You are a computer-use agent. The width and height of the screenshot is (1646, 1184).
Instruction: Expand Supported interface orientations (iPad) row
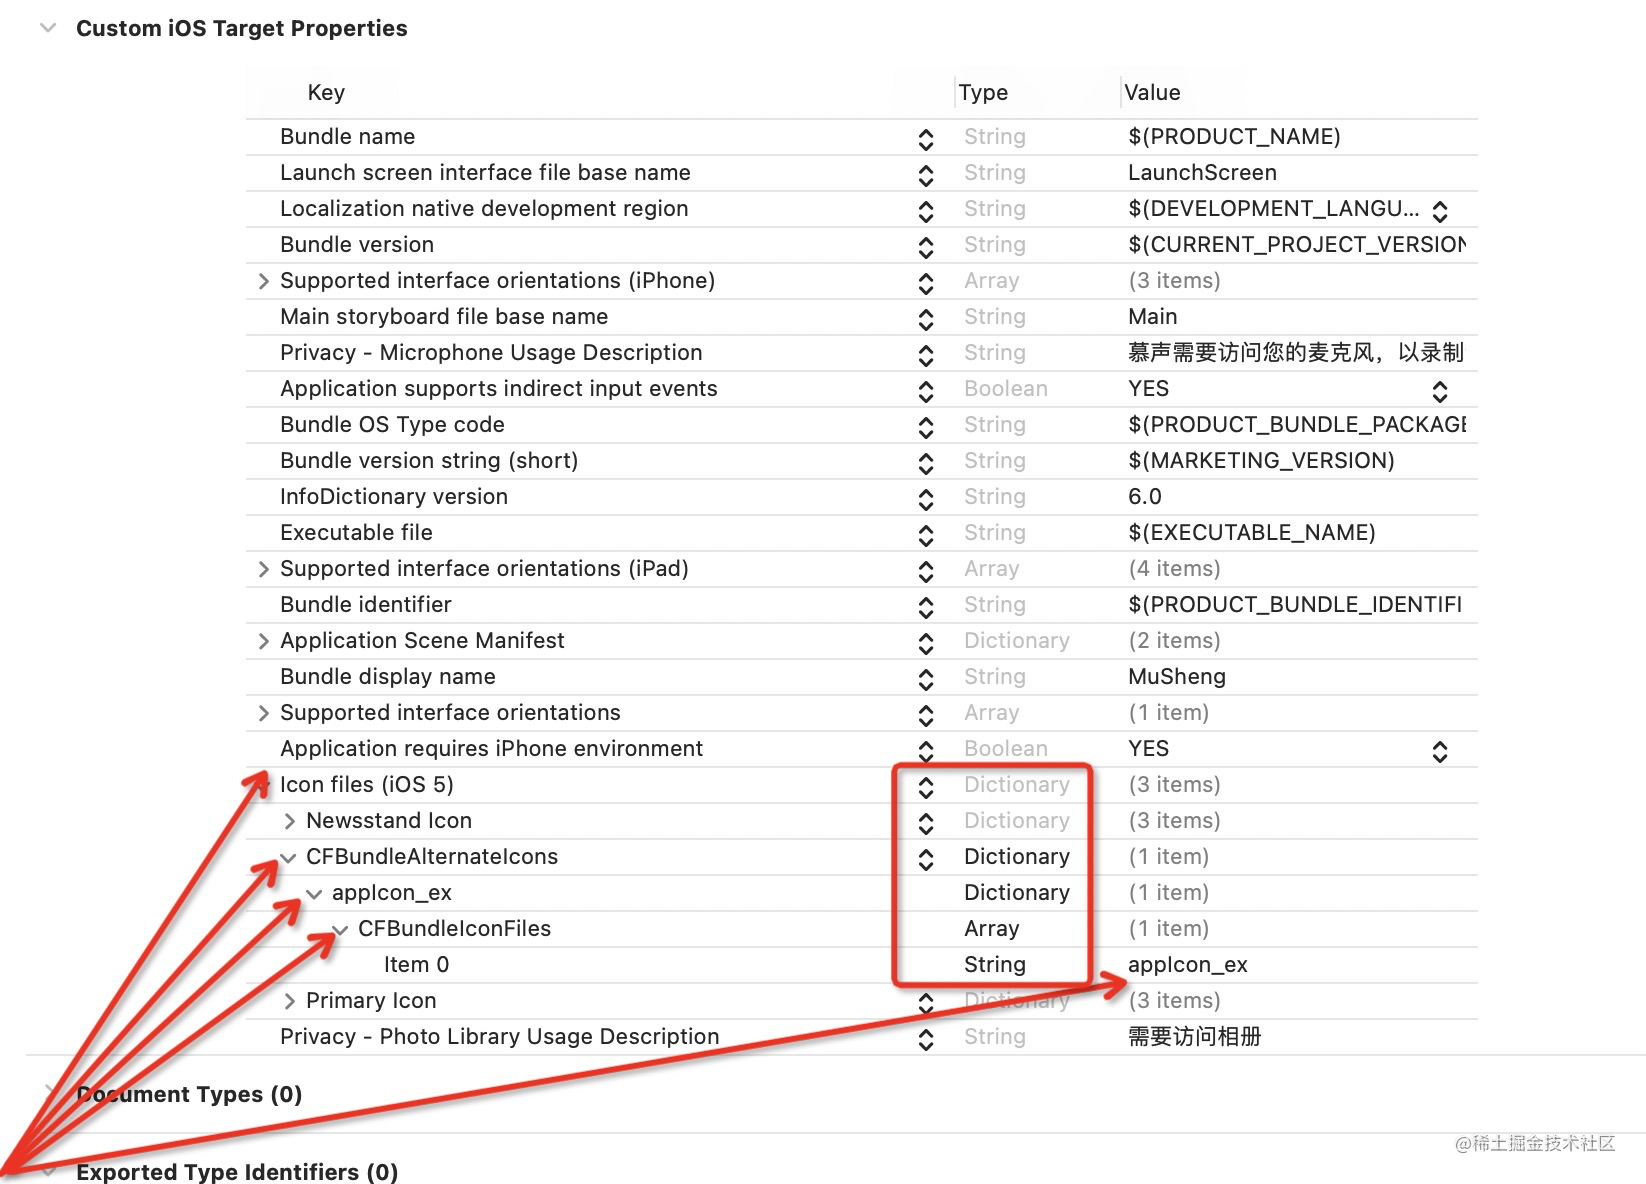[264, 569]
